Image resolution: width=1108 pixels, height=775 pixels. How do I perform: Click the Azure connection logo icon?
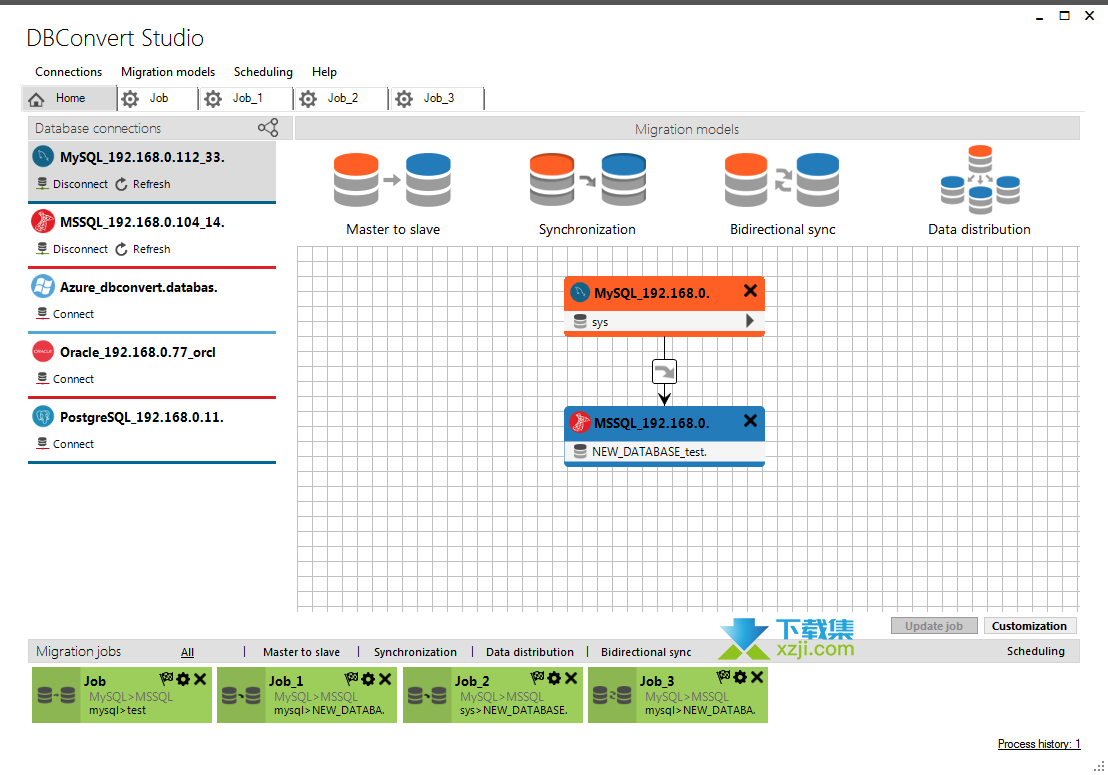[x=43, y=286]
